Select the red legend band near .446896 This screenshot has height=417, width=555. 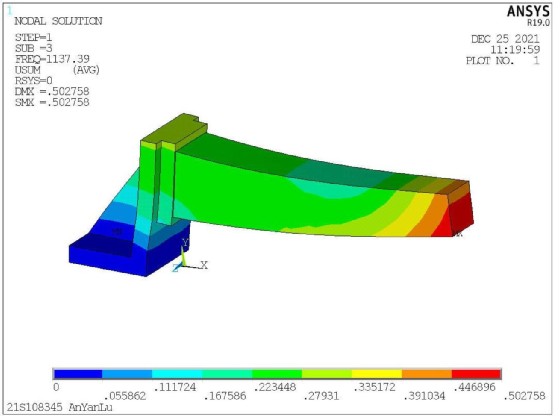click(476, 374)
